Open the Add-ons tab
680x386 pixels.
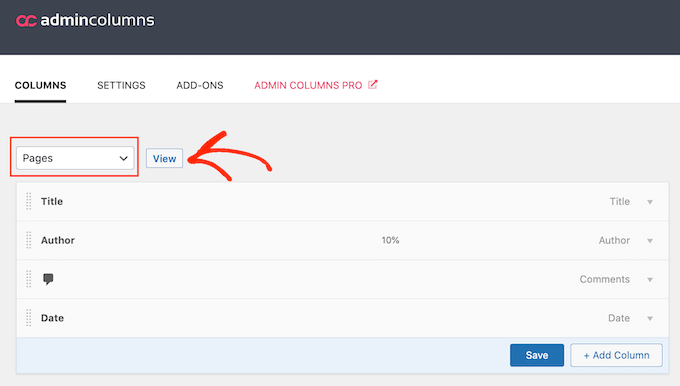(x=200, y=85)
